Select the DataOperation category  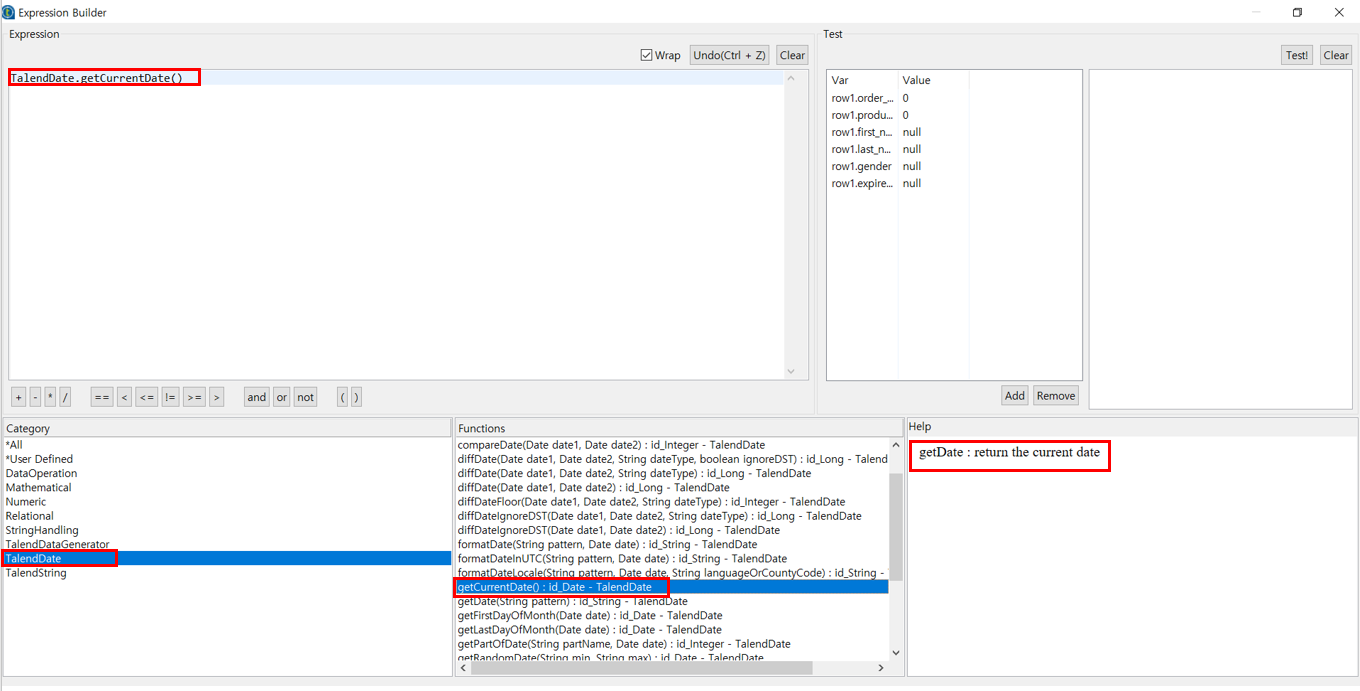[228, 473]
